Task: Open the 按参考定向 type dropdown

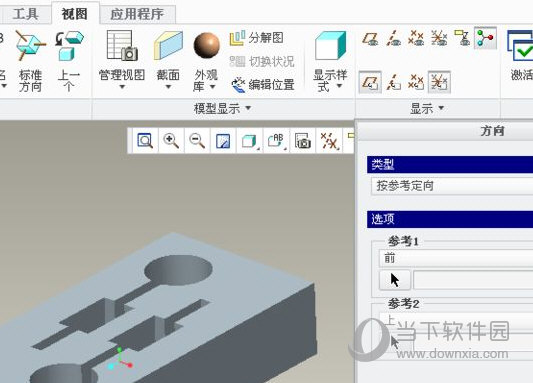Action: click(x=452, y=186)
